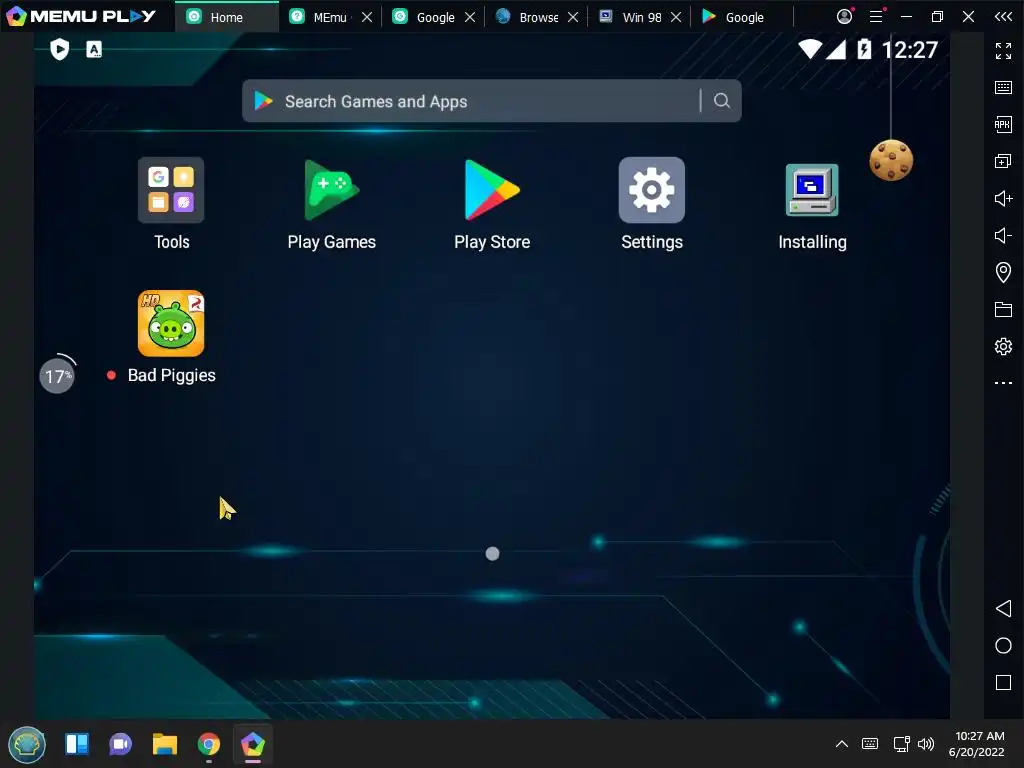Collapse sidebar with triple chevron
Viewport: 1024px width, 768px height.
(1003, 16)
